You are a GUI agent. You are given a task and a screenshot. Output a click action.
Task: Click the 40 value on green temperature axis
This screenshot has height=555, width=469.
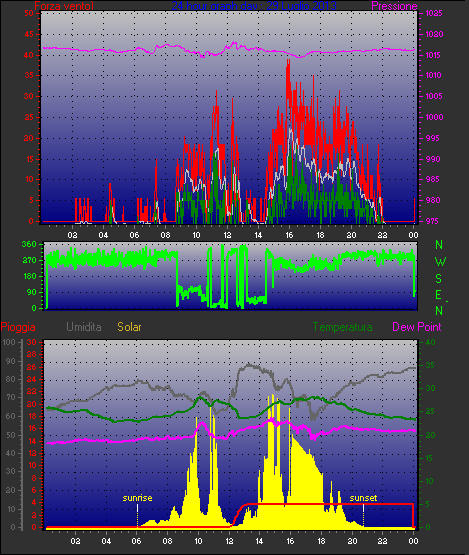coord(430,342)
